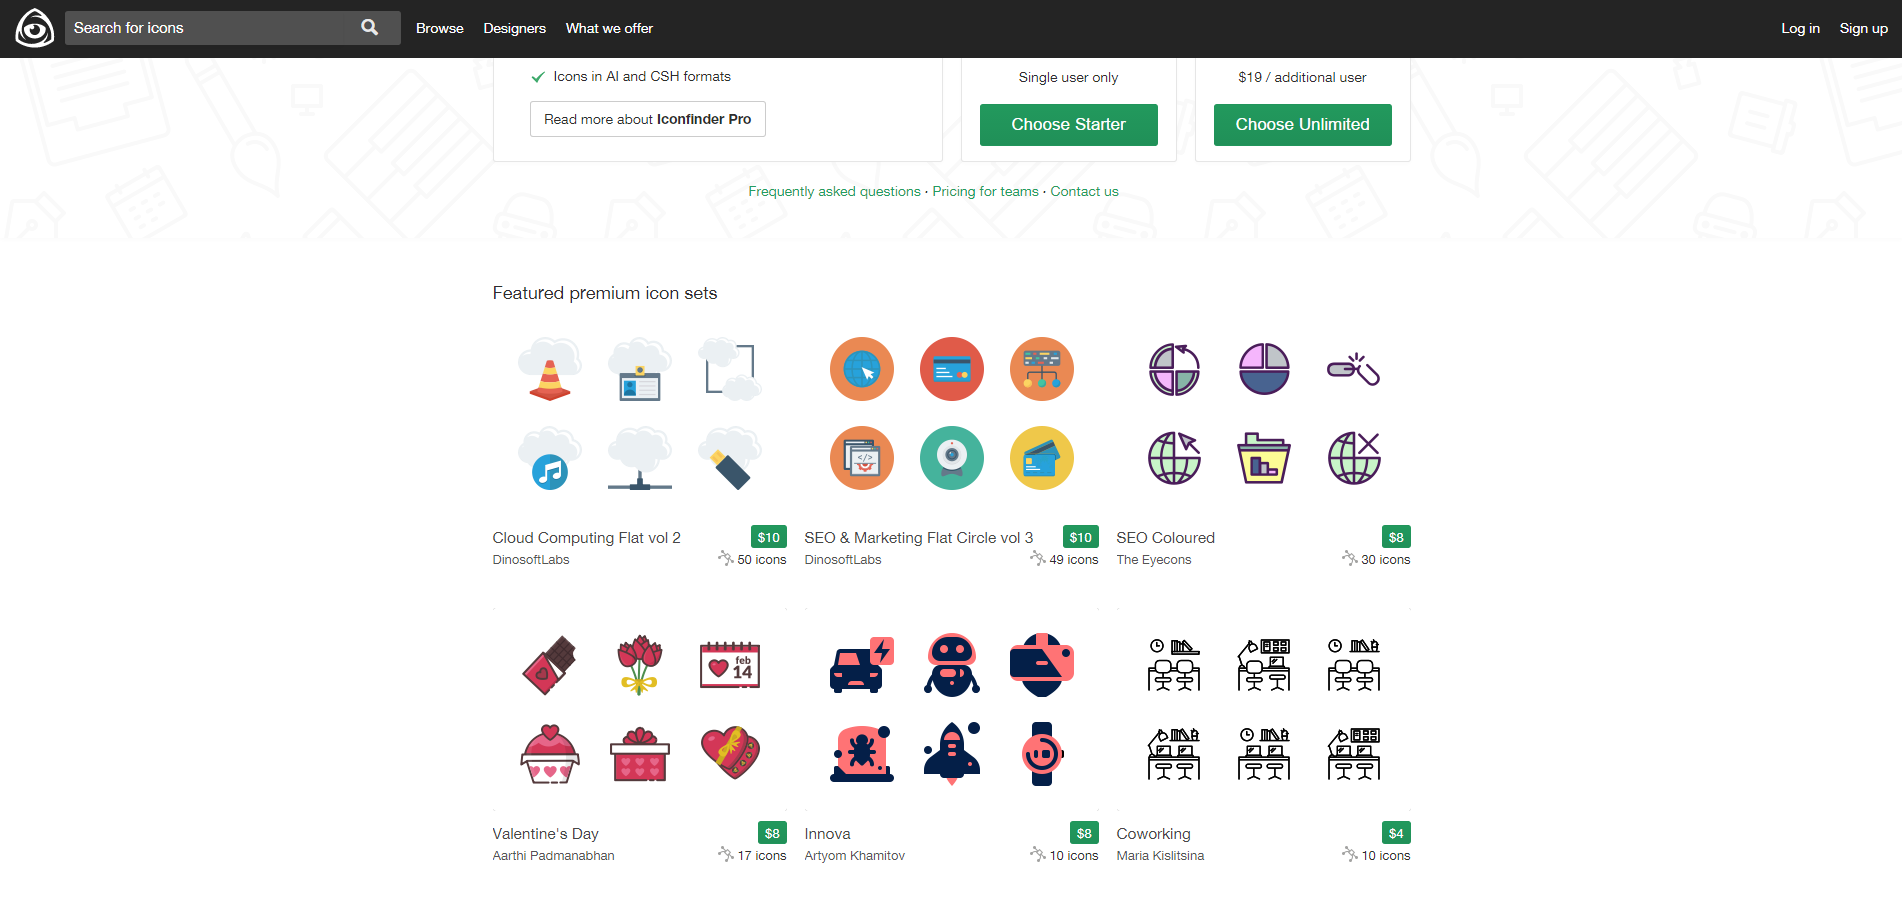Open the Innova icon set
Image resolution: width=1902 pixels, height=899 pixels.
tap(827, 834)
